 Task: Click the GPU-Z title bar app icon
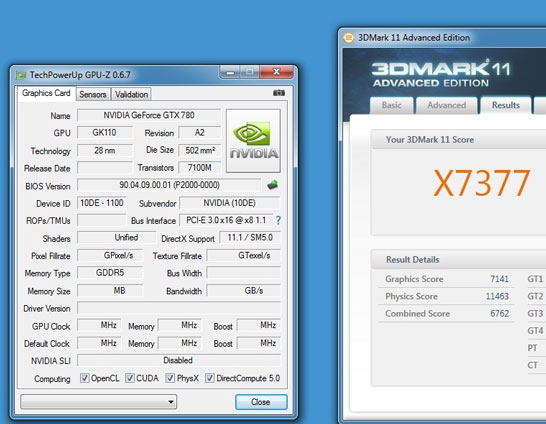(x=22, y=75)
